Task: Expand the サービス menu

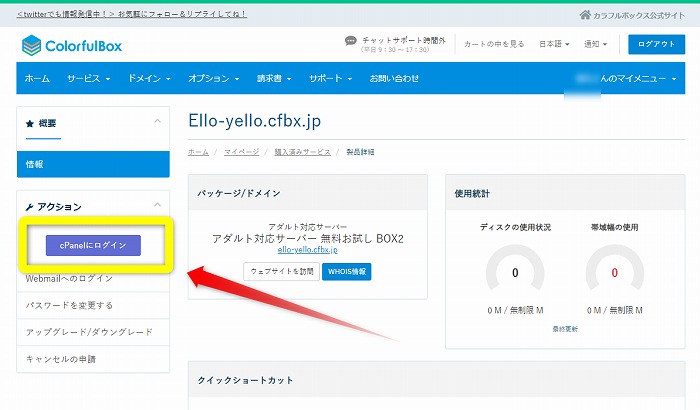Action: coord(90,78)
